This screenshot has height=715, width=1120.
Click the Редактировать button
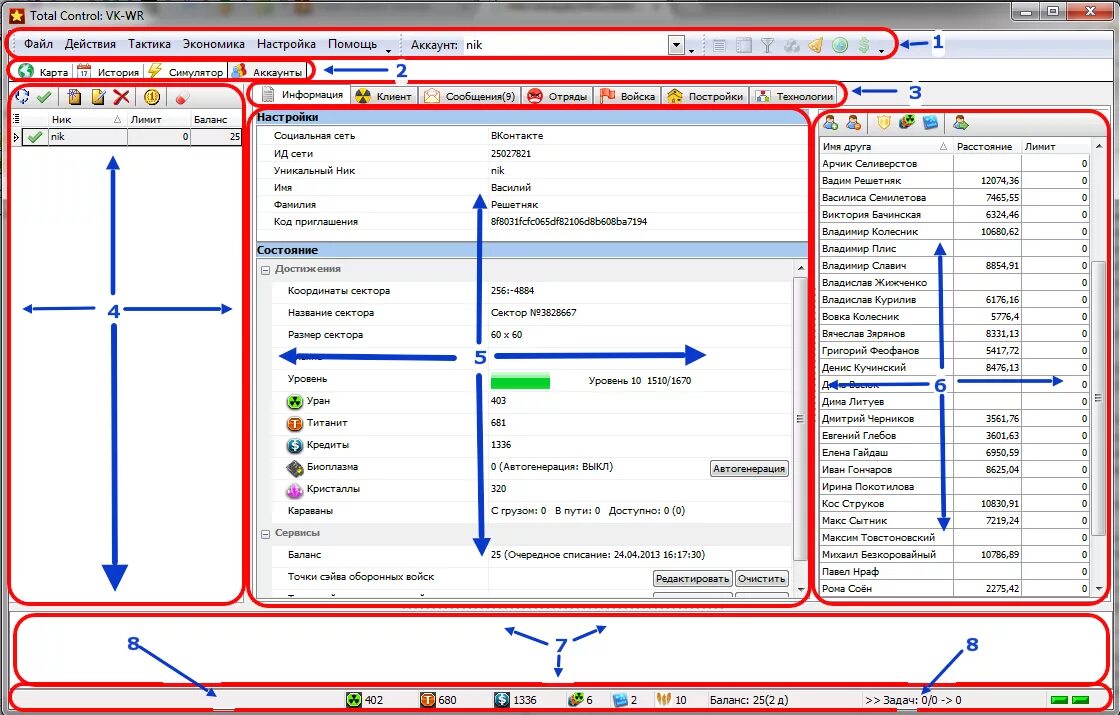[692, 579]
